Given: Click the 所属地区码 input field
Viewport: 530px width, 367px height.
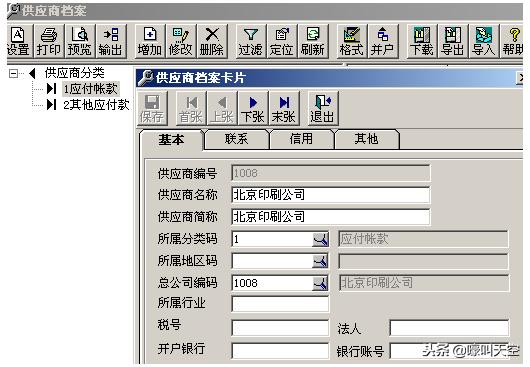Looking at the screenshot, I should tap(272, 261).
